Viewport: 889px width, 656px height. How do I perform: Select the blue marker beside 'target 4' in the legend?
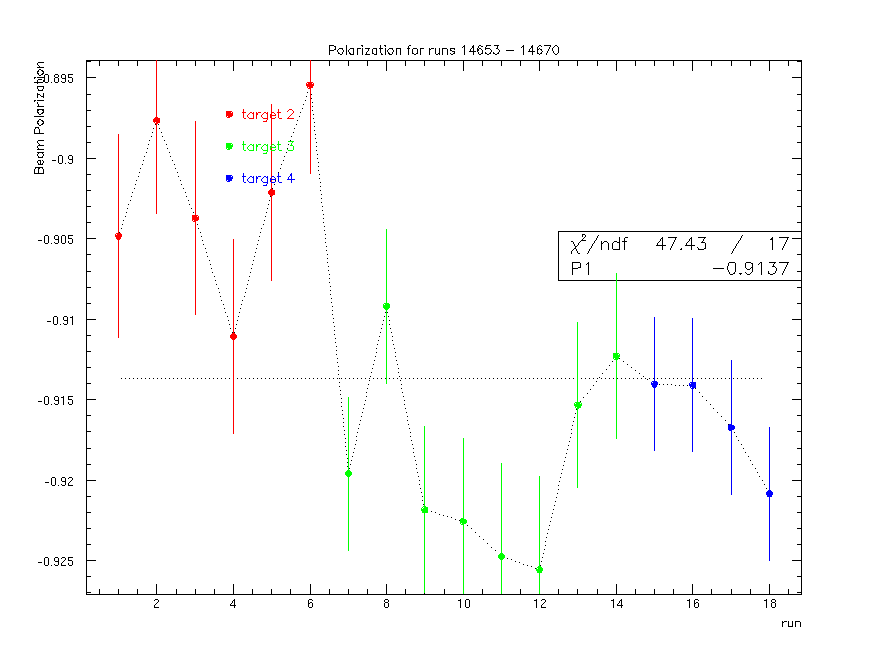pyautogui.click(x=229, y=179)
